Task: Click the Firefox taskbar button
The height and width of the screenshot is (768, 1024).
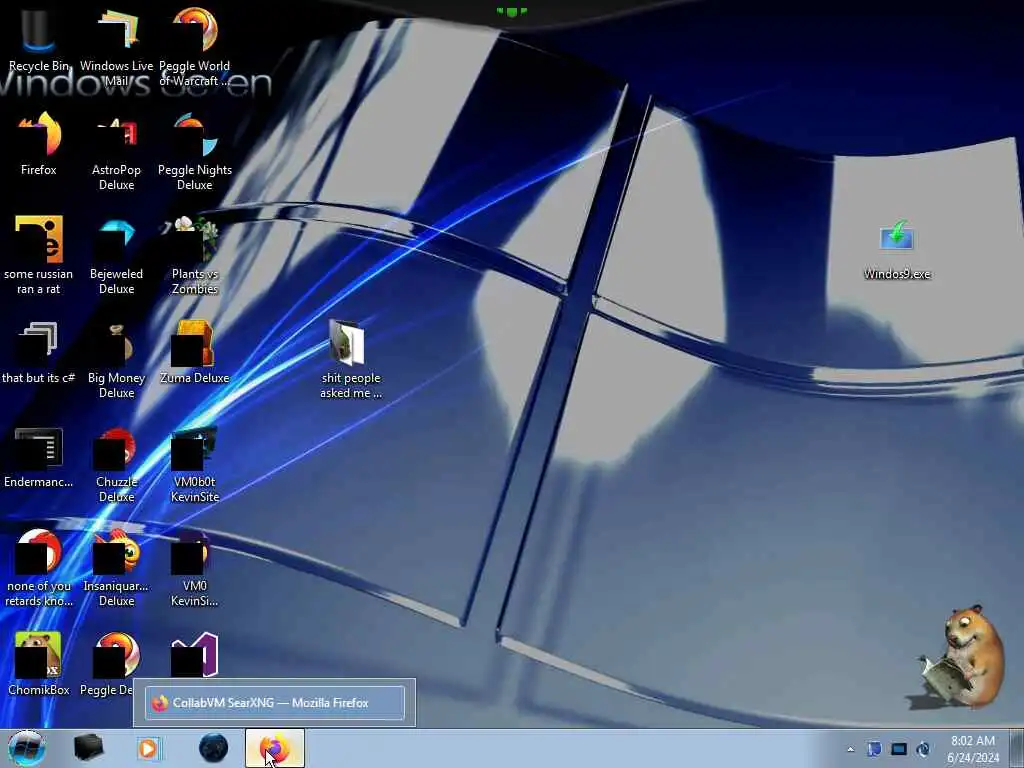Action: click(275, 748)
